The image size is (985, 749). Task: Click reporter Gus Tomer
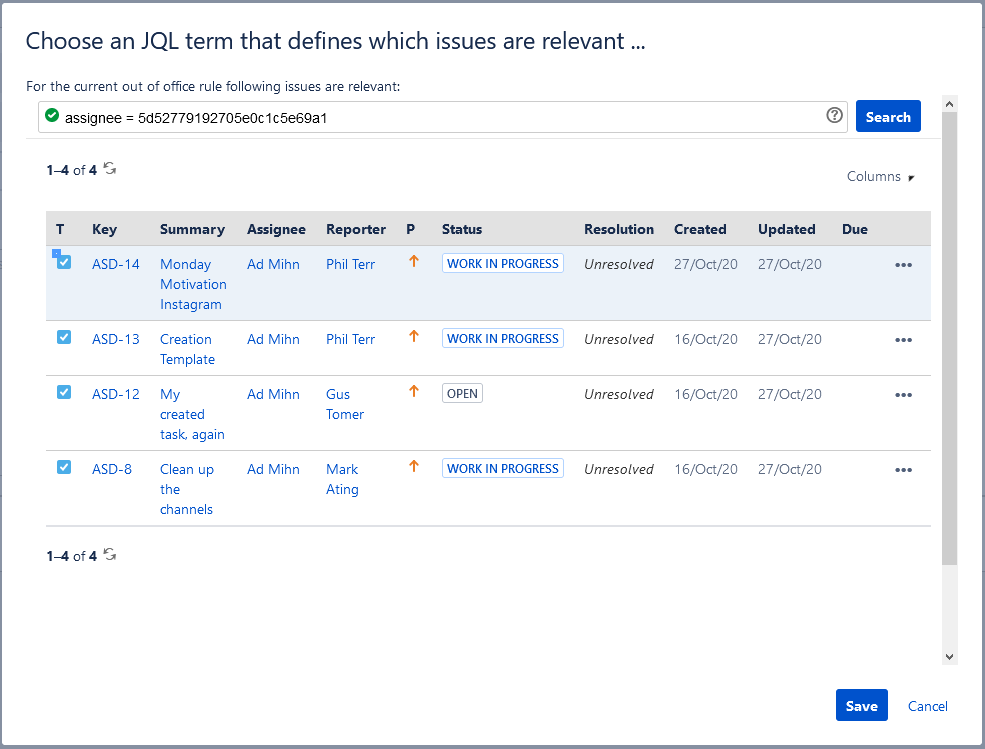pos(344,404)
